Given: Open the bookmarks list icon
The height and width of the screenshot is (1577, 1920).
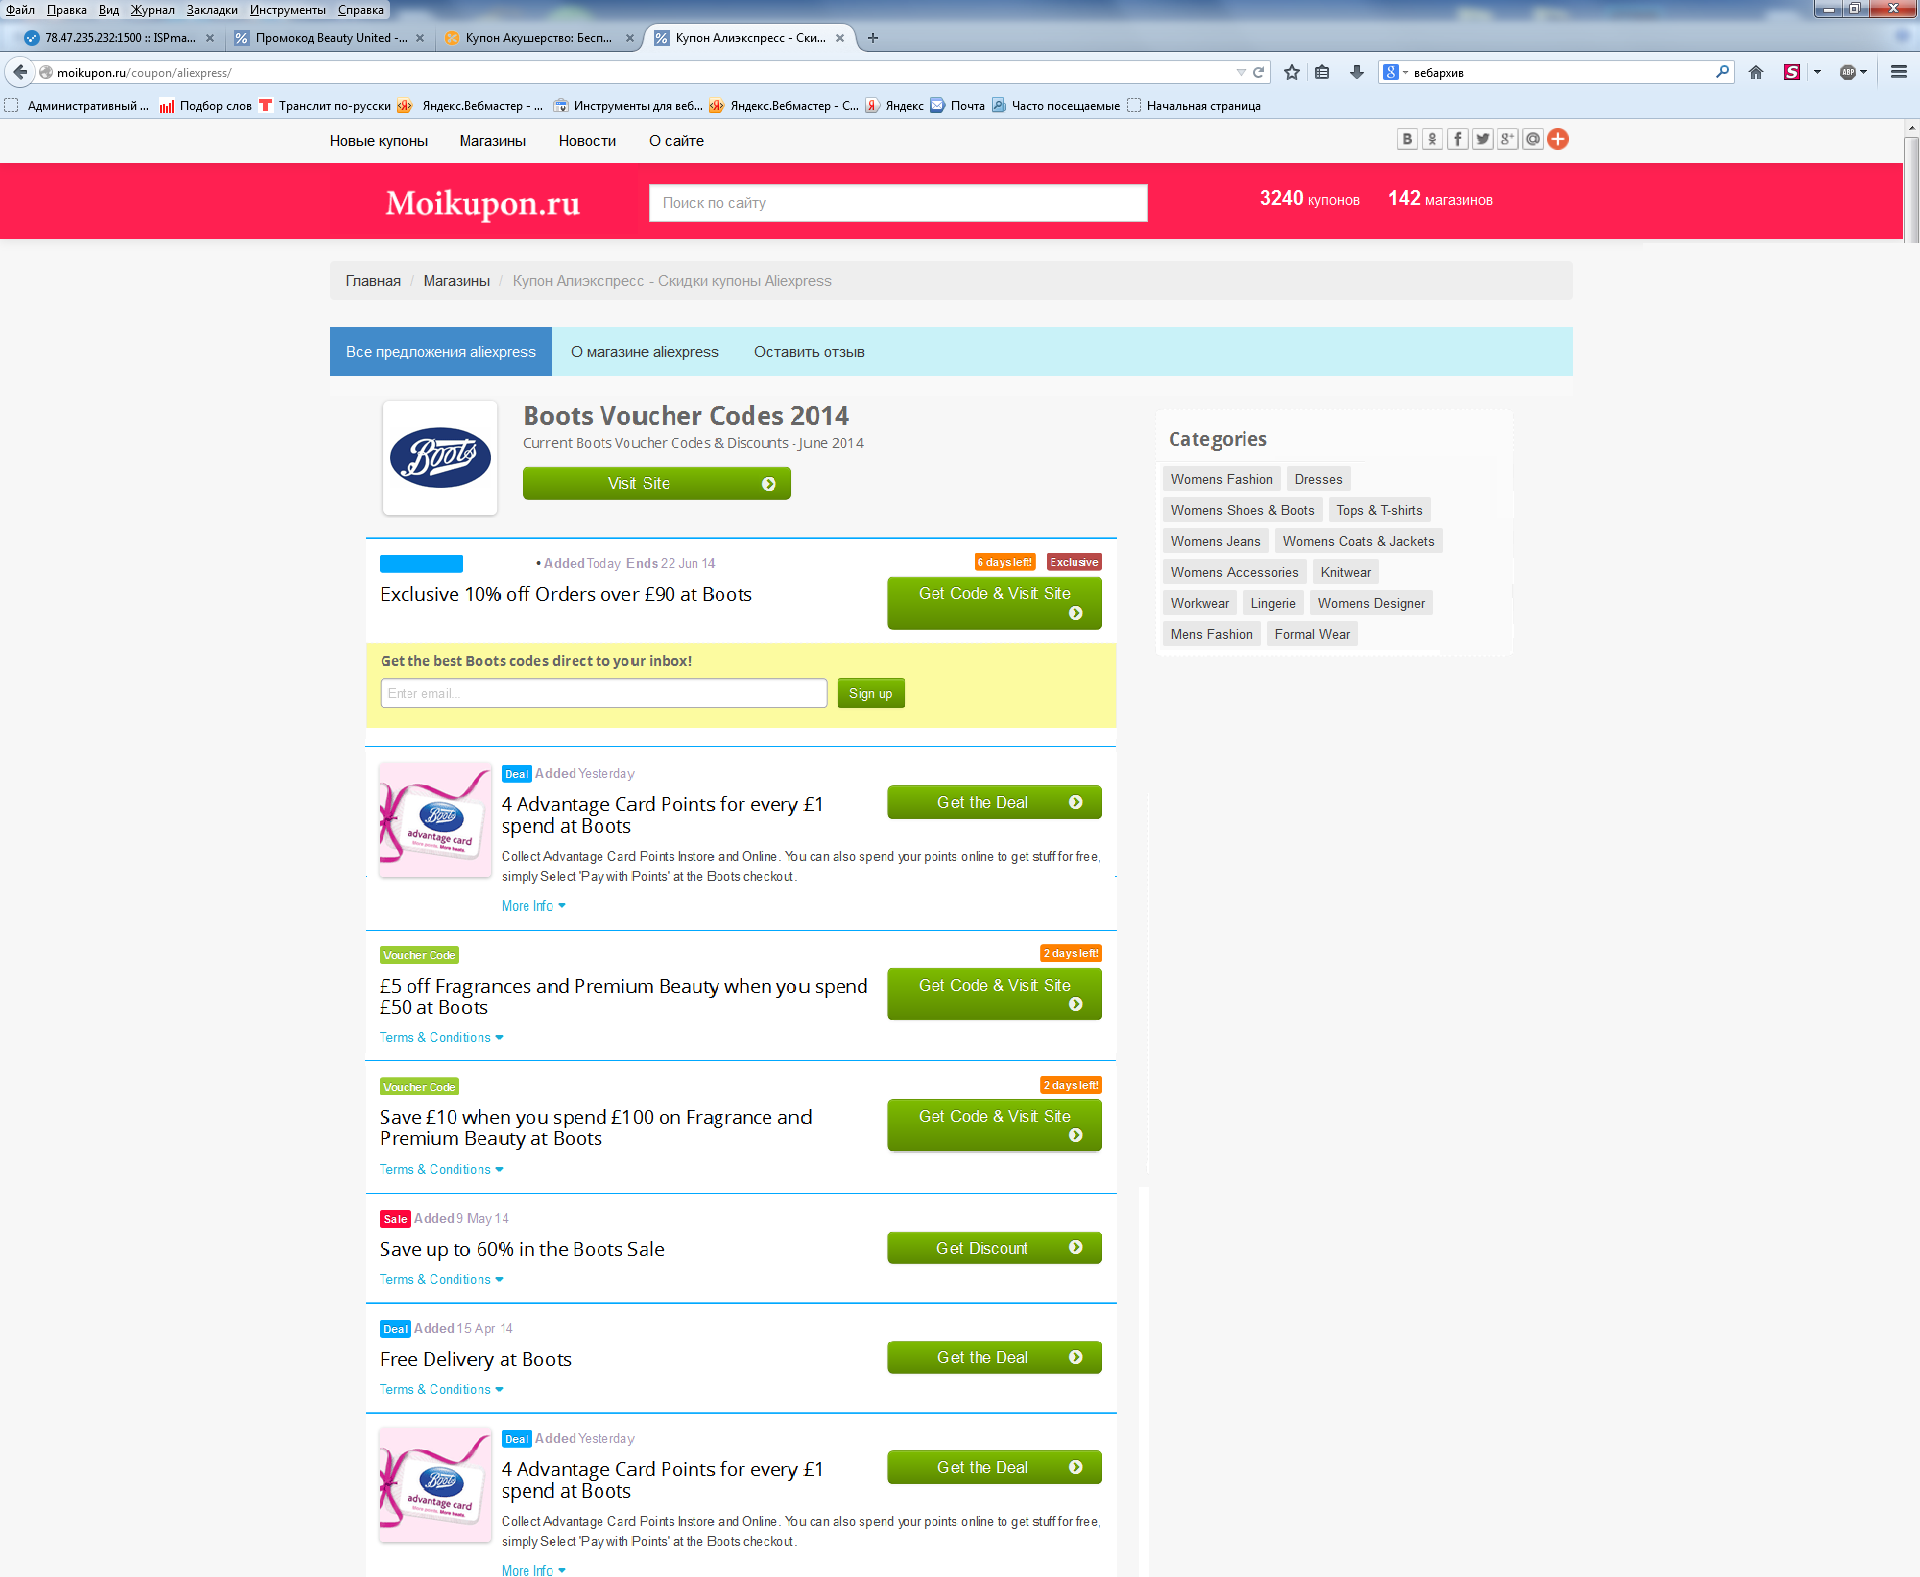Looking at the screenshot, I should (x=1322, y=72).
